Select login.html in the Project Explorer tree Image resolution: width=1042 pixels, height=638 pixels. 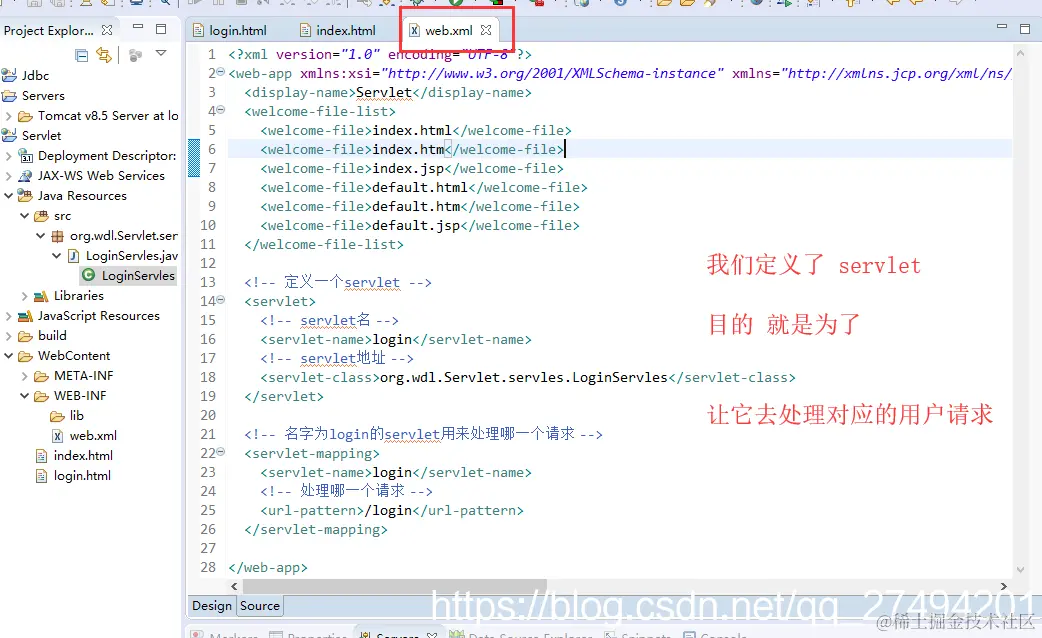(82, 476)
